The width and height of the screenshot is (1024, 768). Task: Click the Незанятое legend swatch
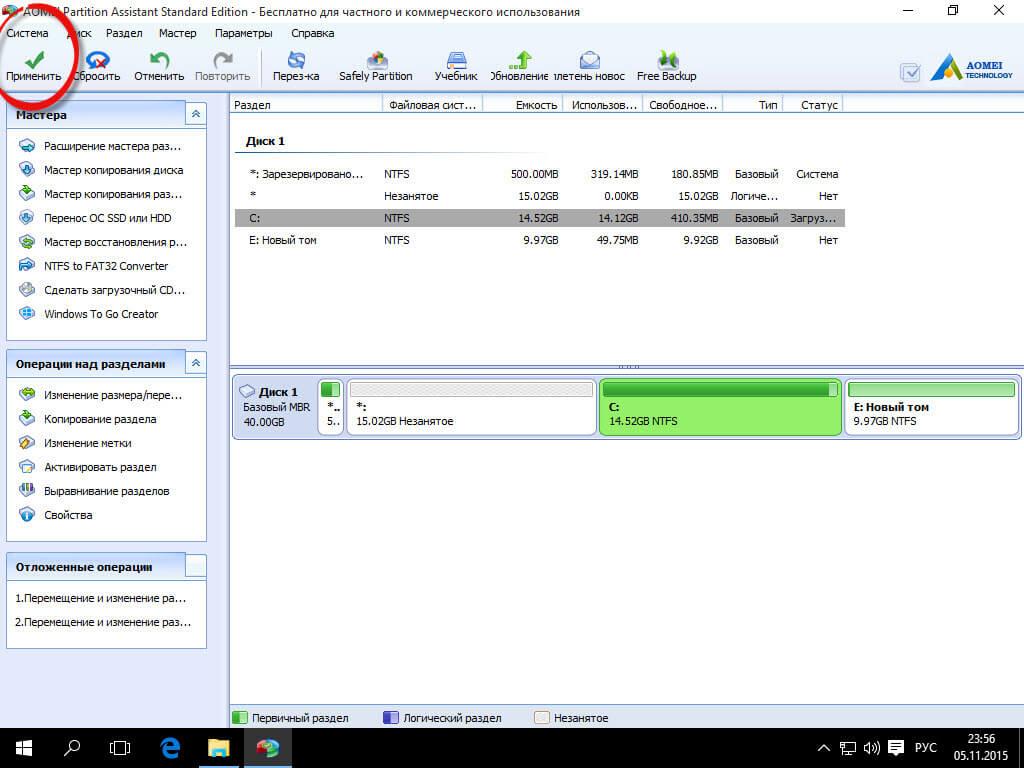click(541, 718)
